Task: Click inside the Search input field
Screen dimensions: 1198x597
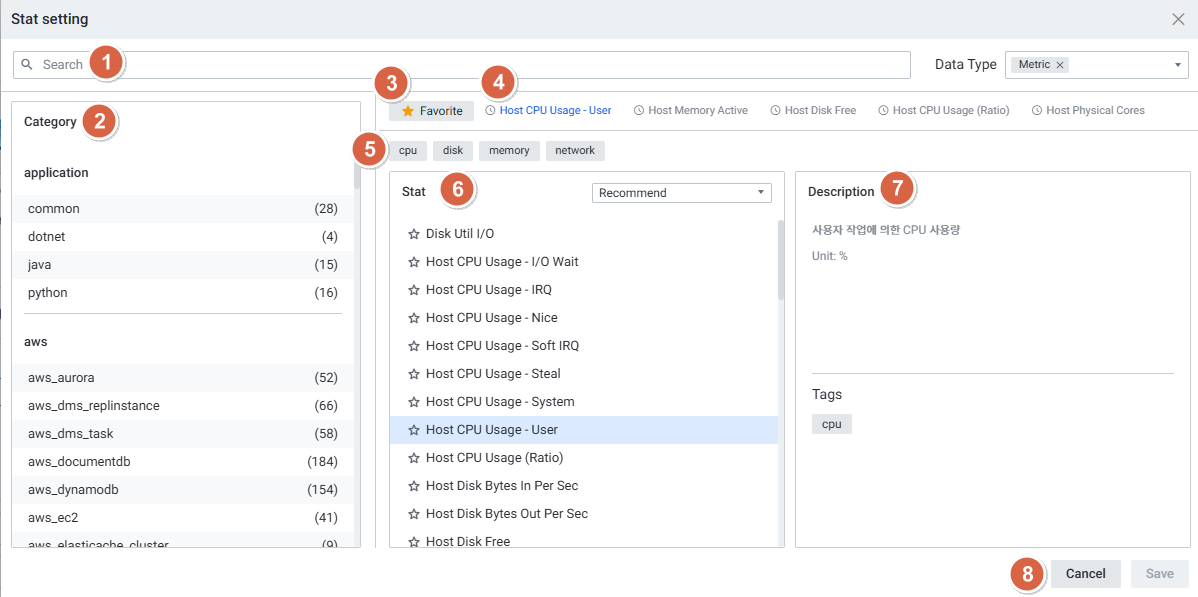Action: tap(500, 65)
